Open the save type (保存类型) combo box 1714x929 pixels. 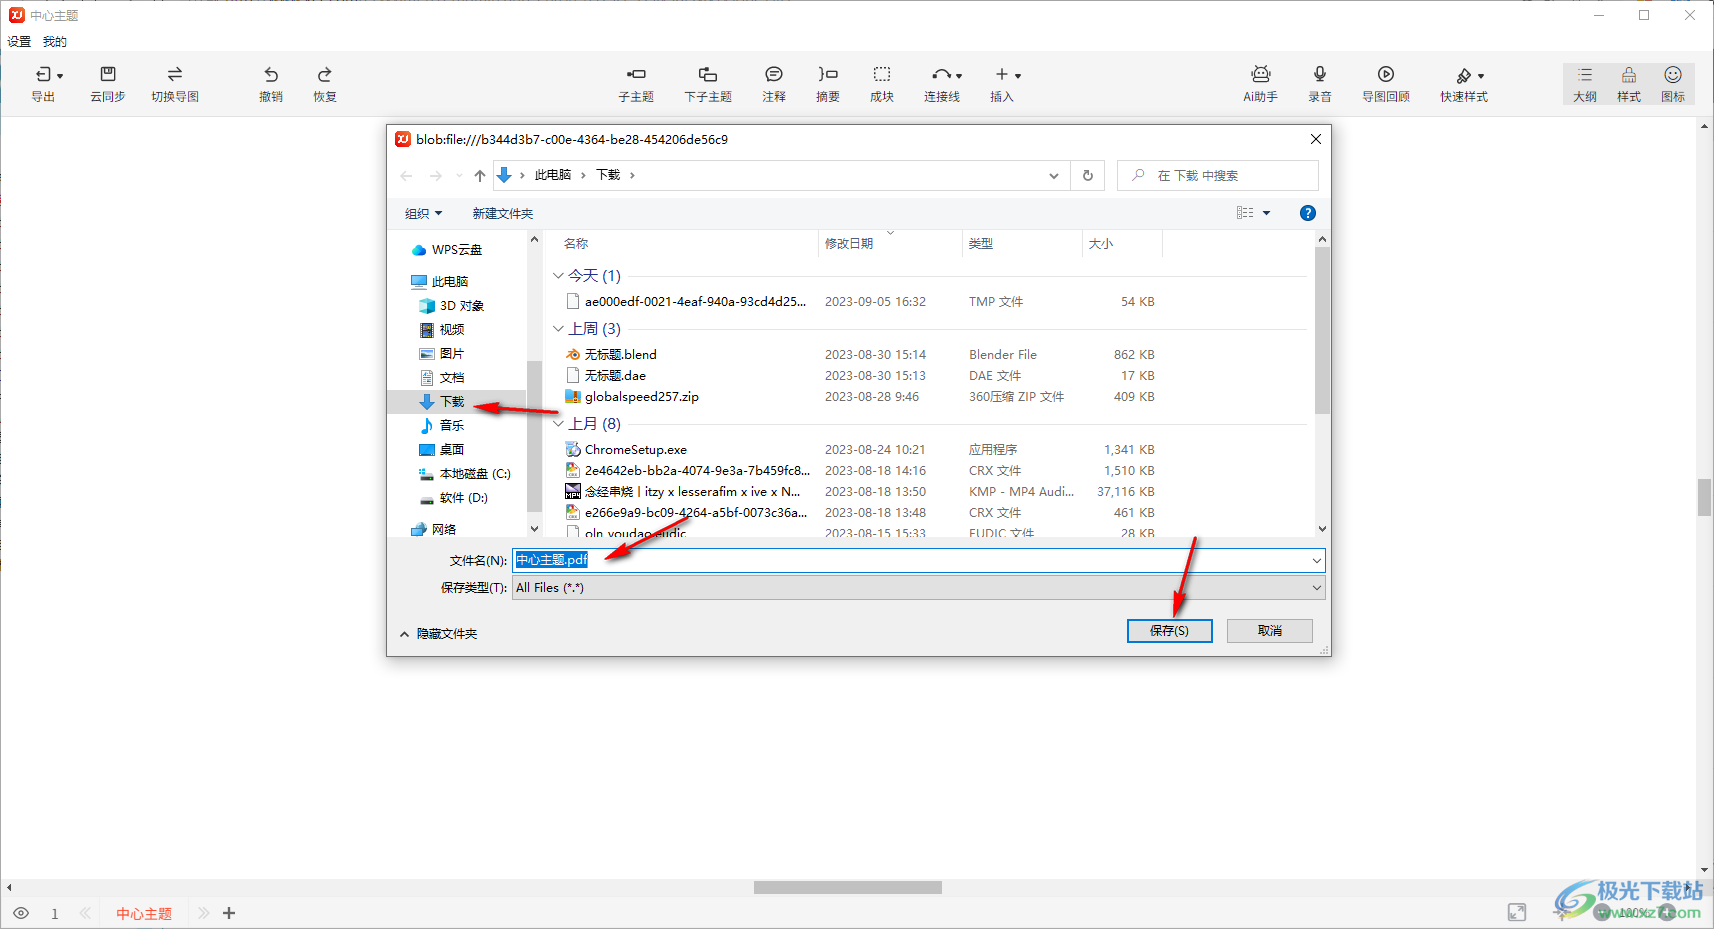918,588
